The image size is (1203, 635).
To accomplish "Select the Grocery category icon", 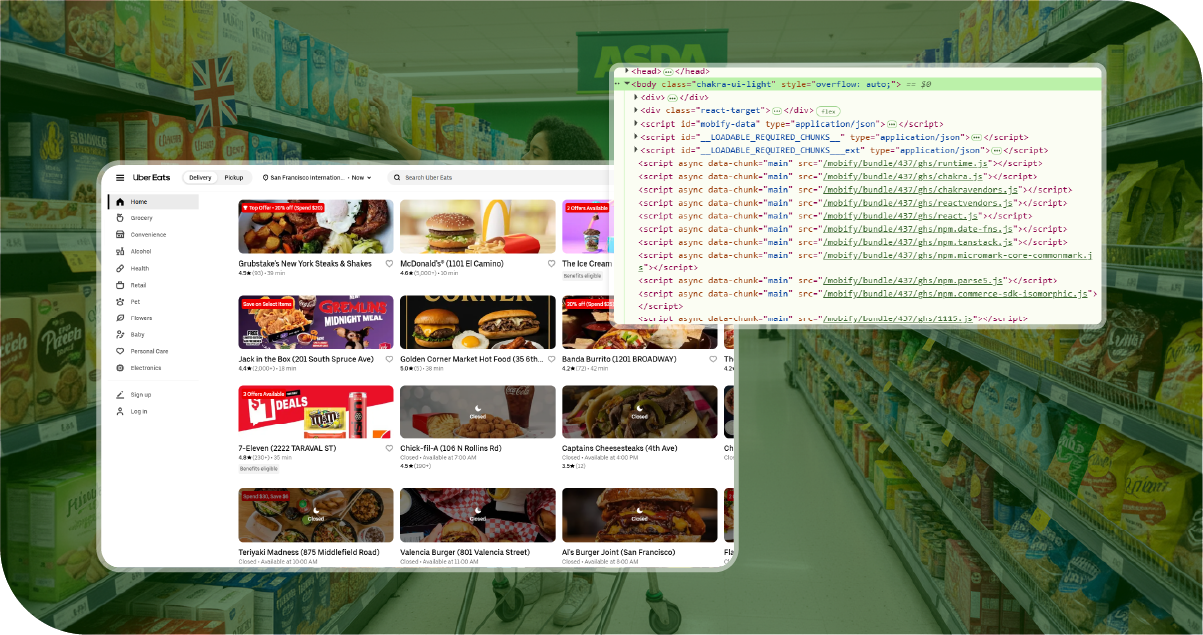I will [x=118, y=218].
